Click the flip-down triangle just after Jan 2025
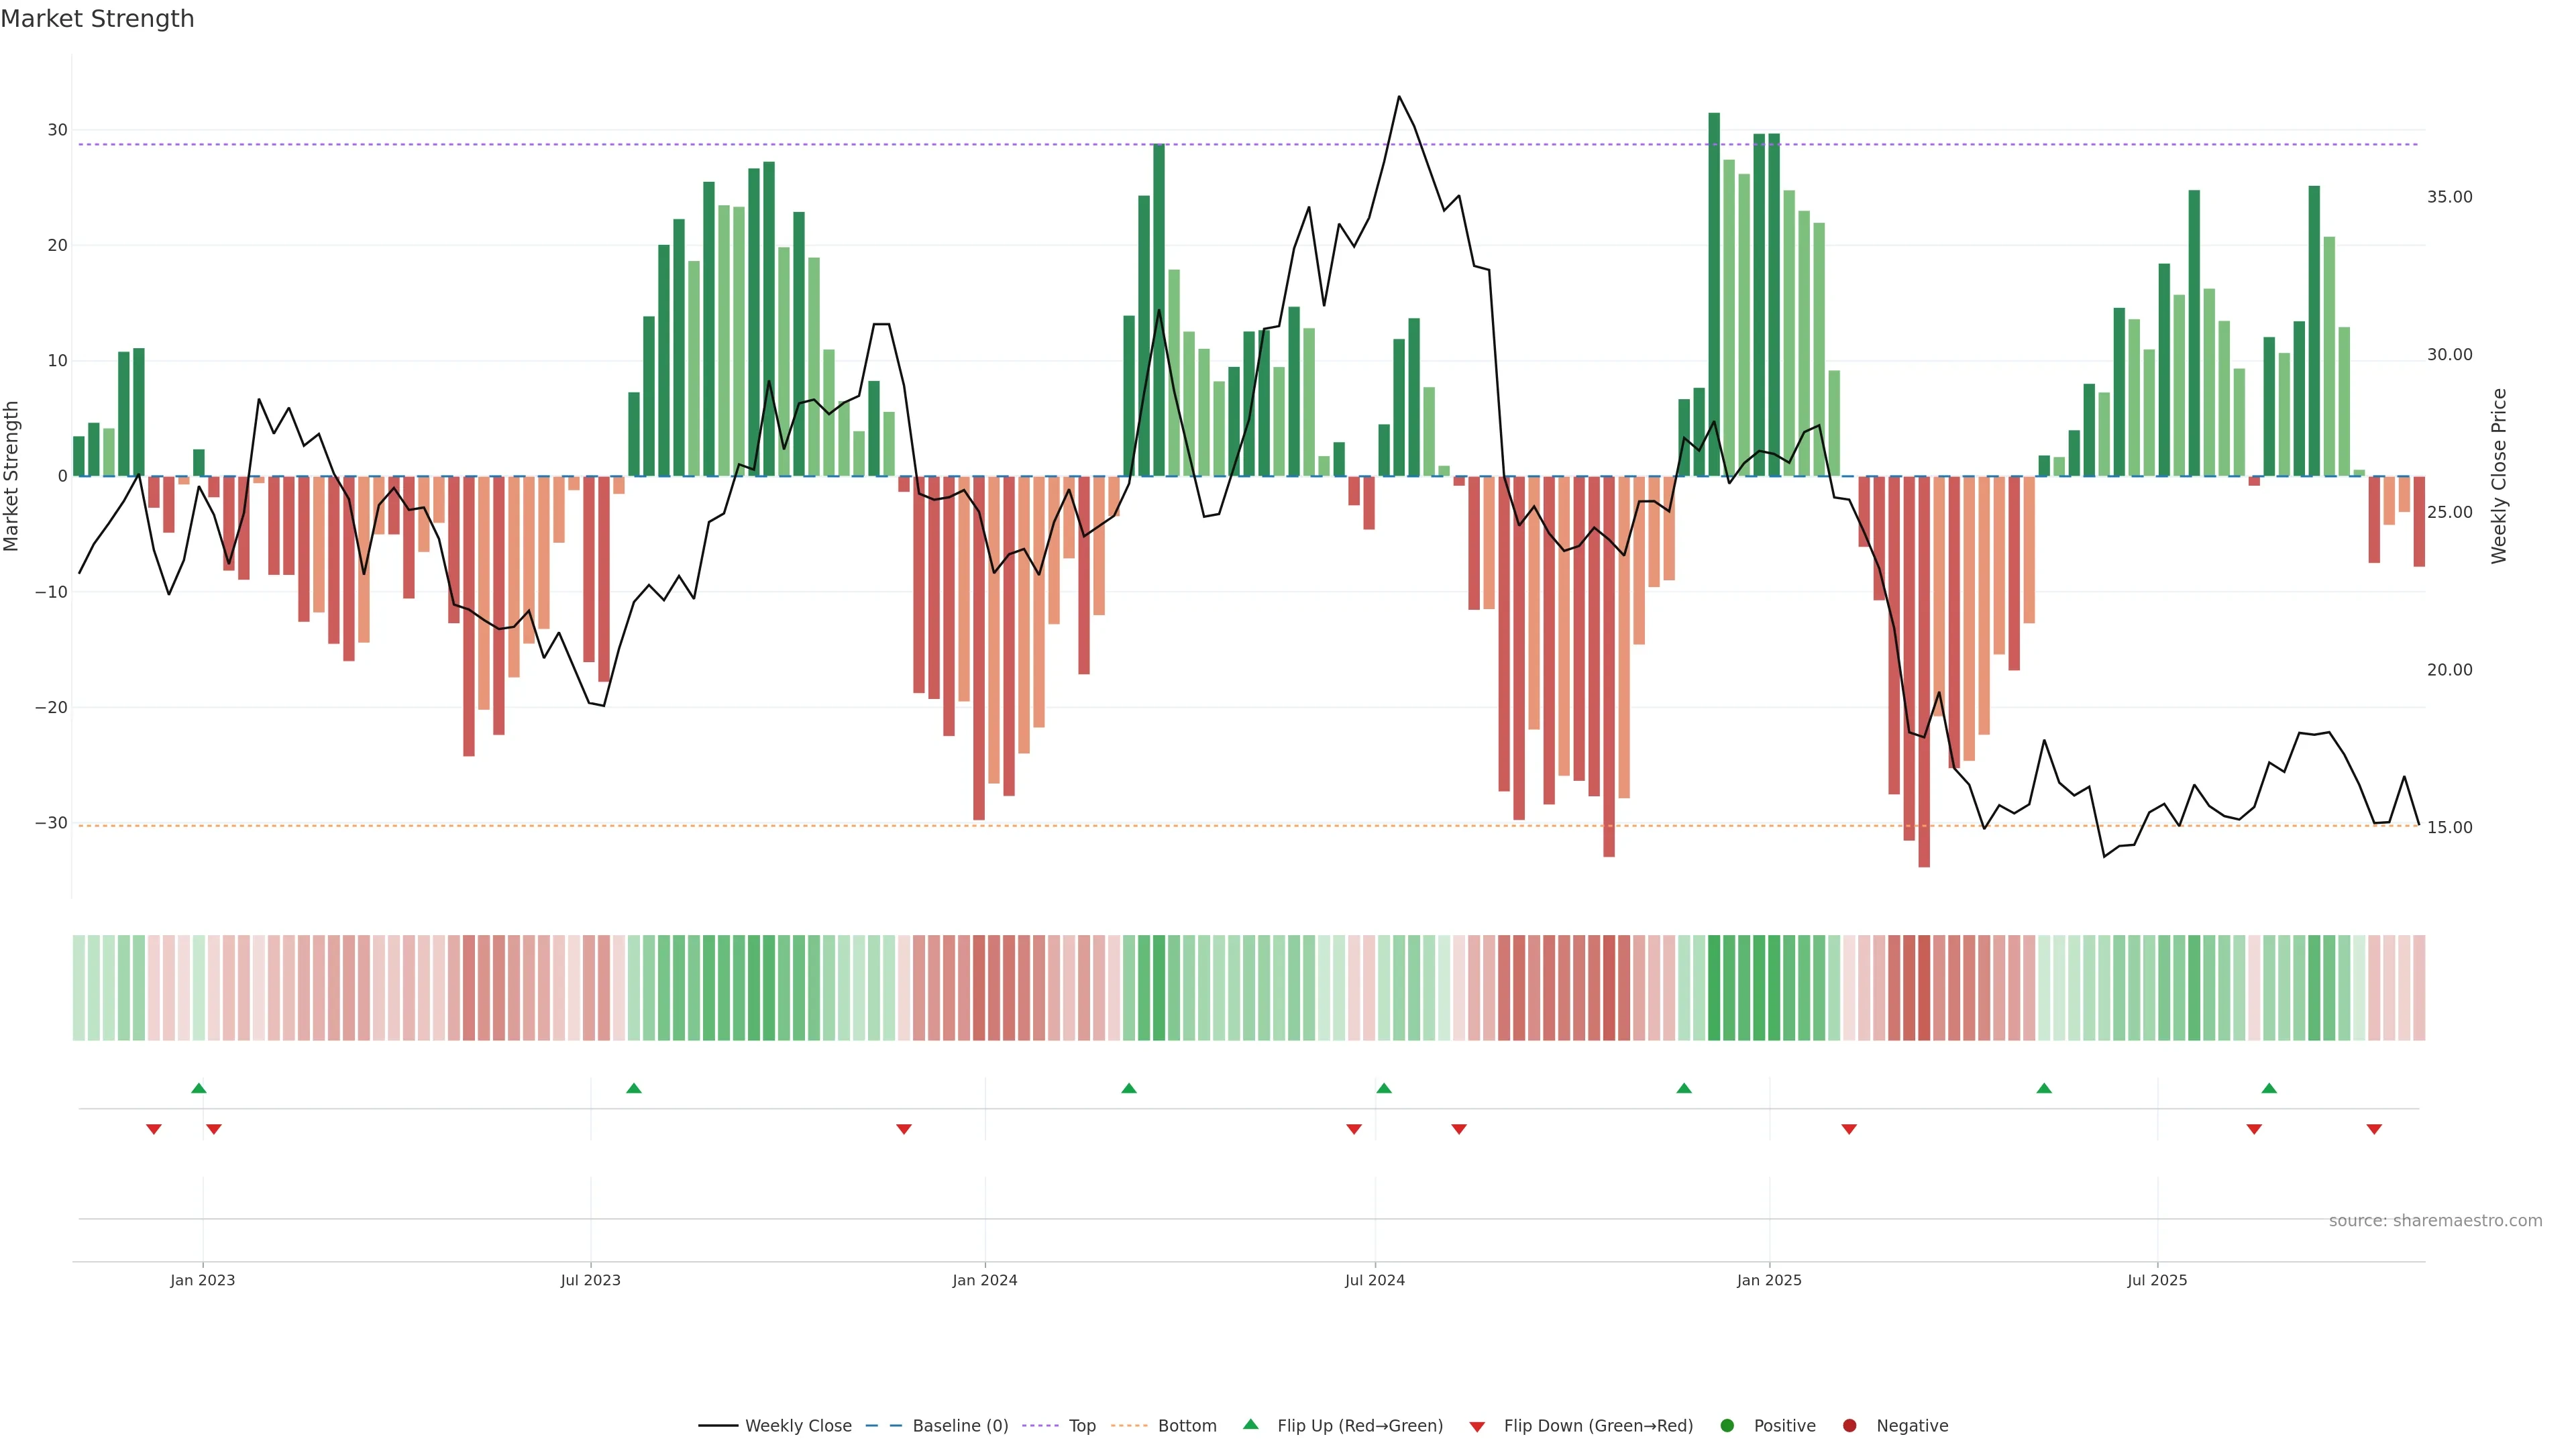Image resolution: width=2576 pixels, height=1449 pixels. pyautogui.click(x=1849, y=1129)
